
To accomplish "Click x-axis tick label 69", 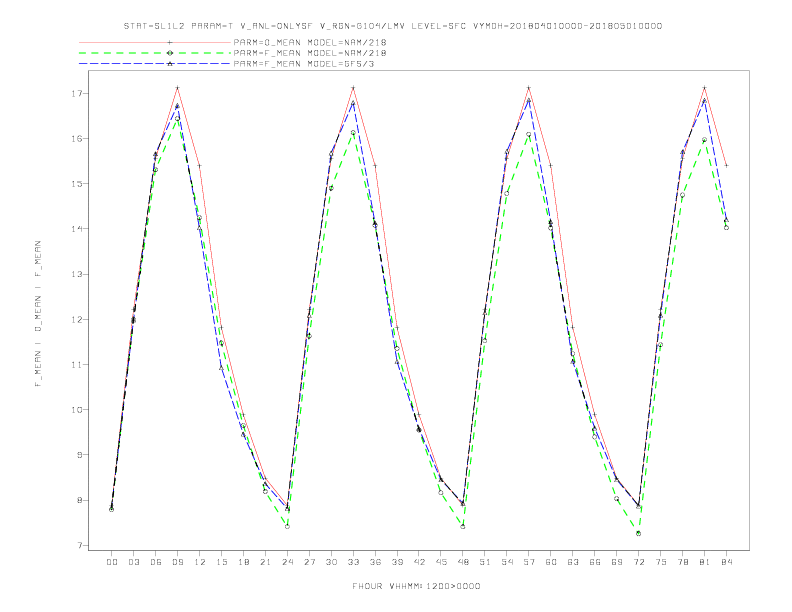I will coord(617,562).
